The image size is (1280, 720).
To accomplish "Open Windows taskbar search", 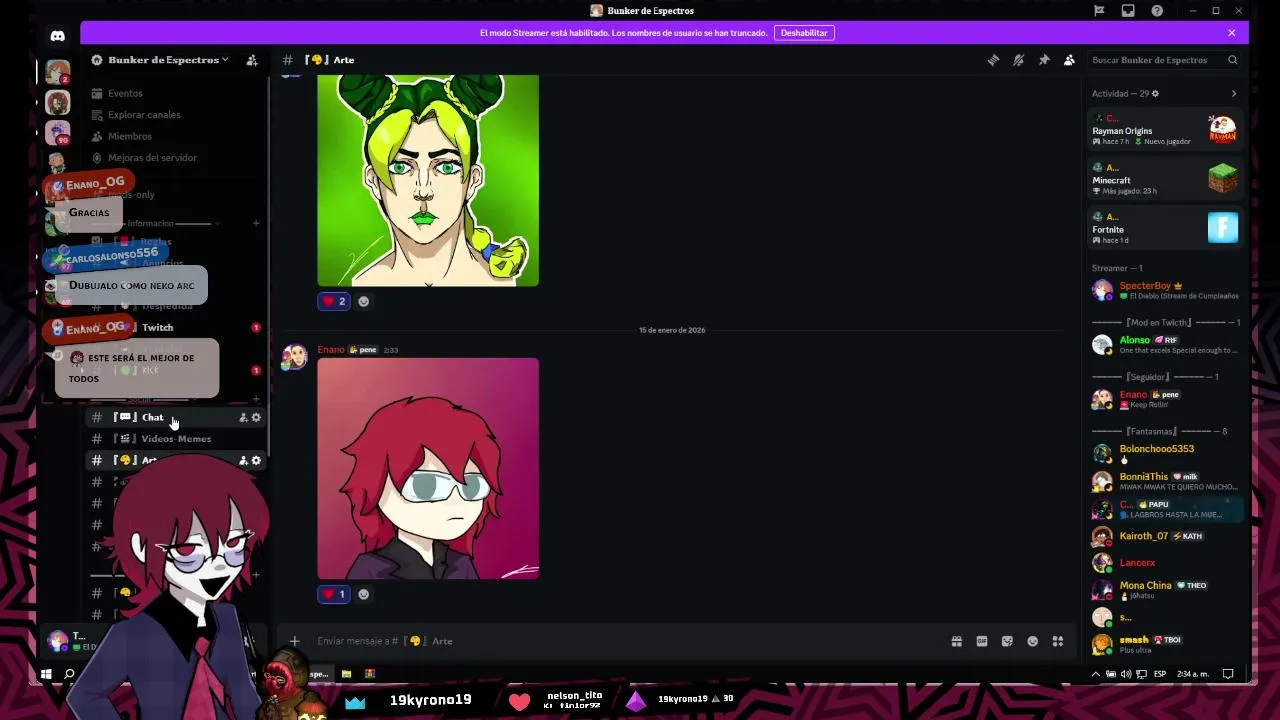I will point(69,674).
